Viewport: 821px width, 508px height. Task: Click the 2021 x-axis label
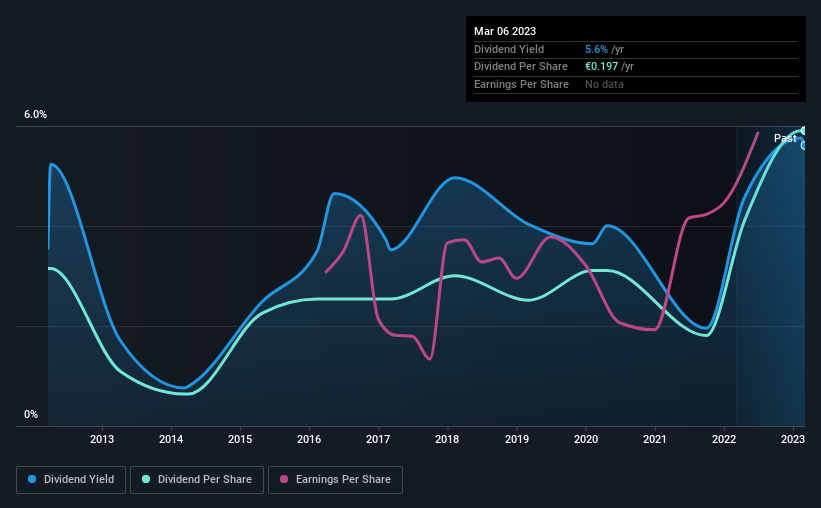tap(654, 439)
